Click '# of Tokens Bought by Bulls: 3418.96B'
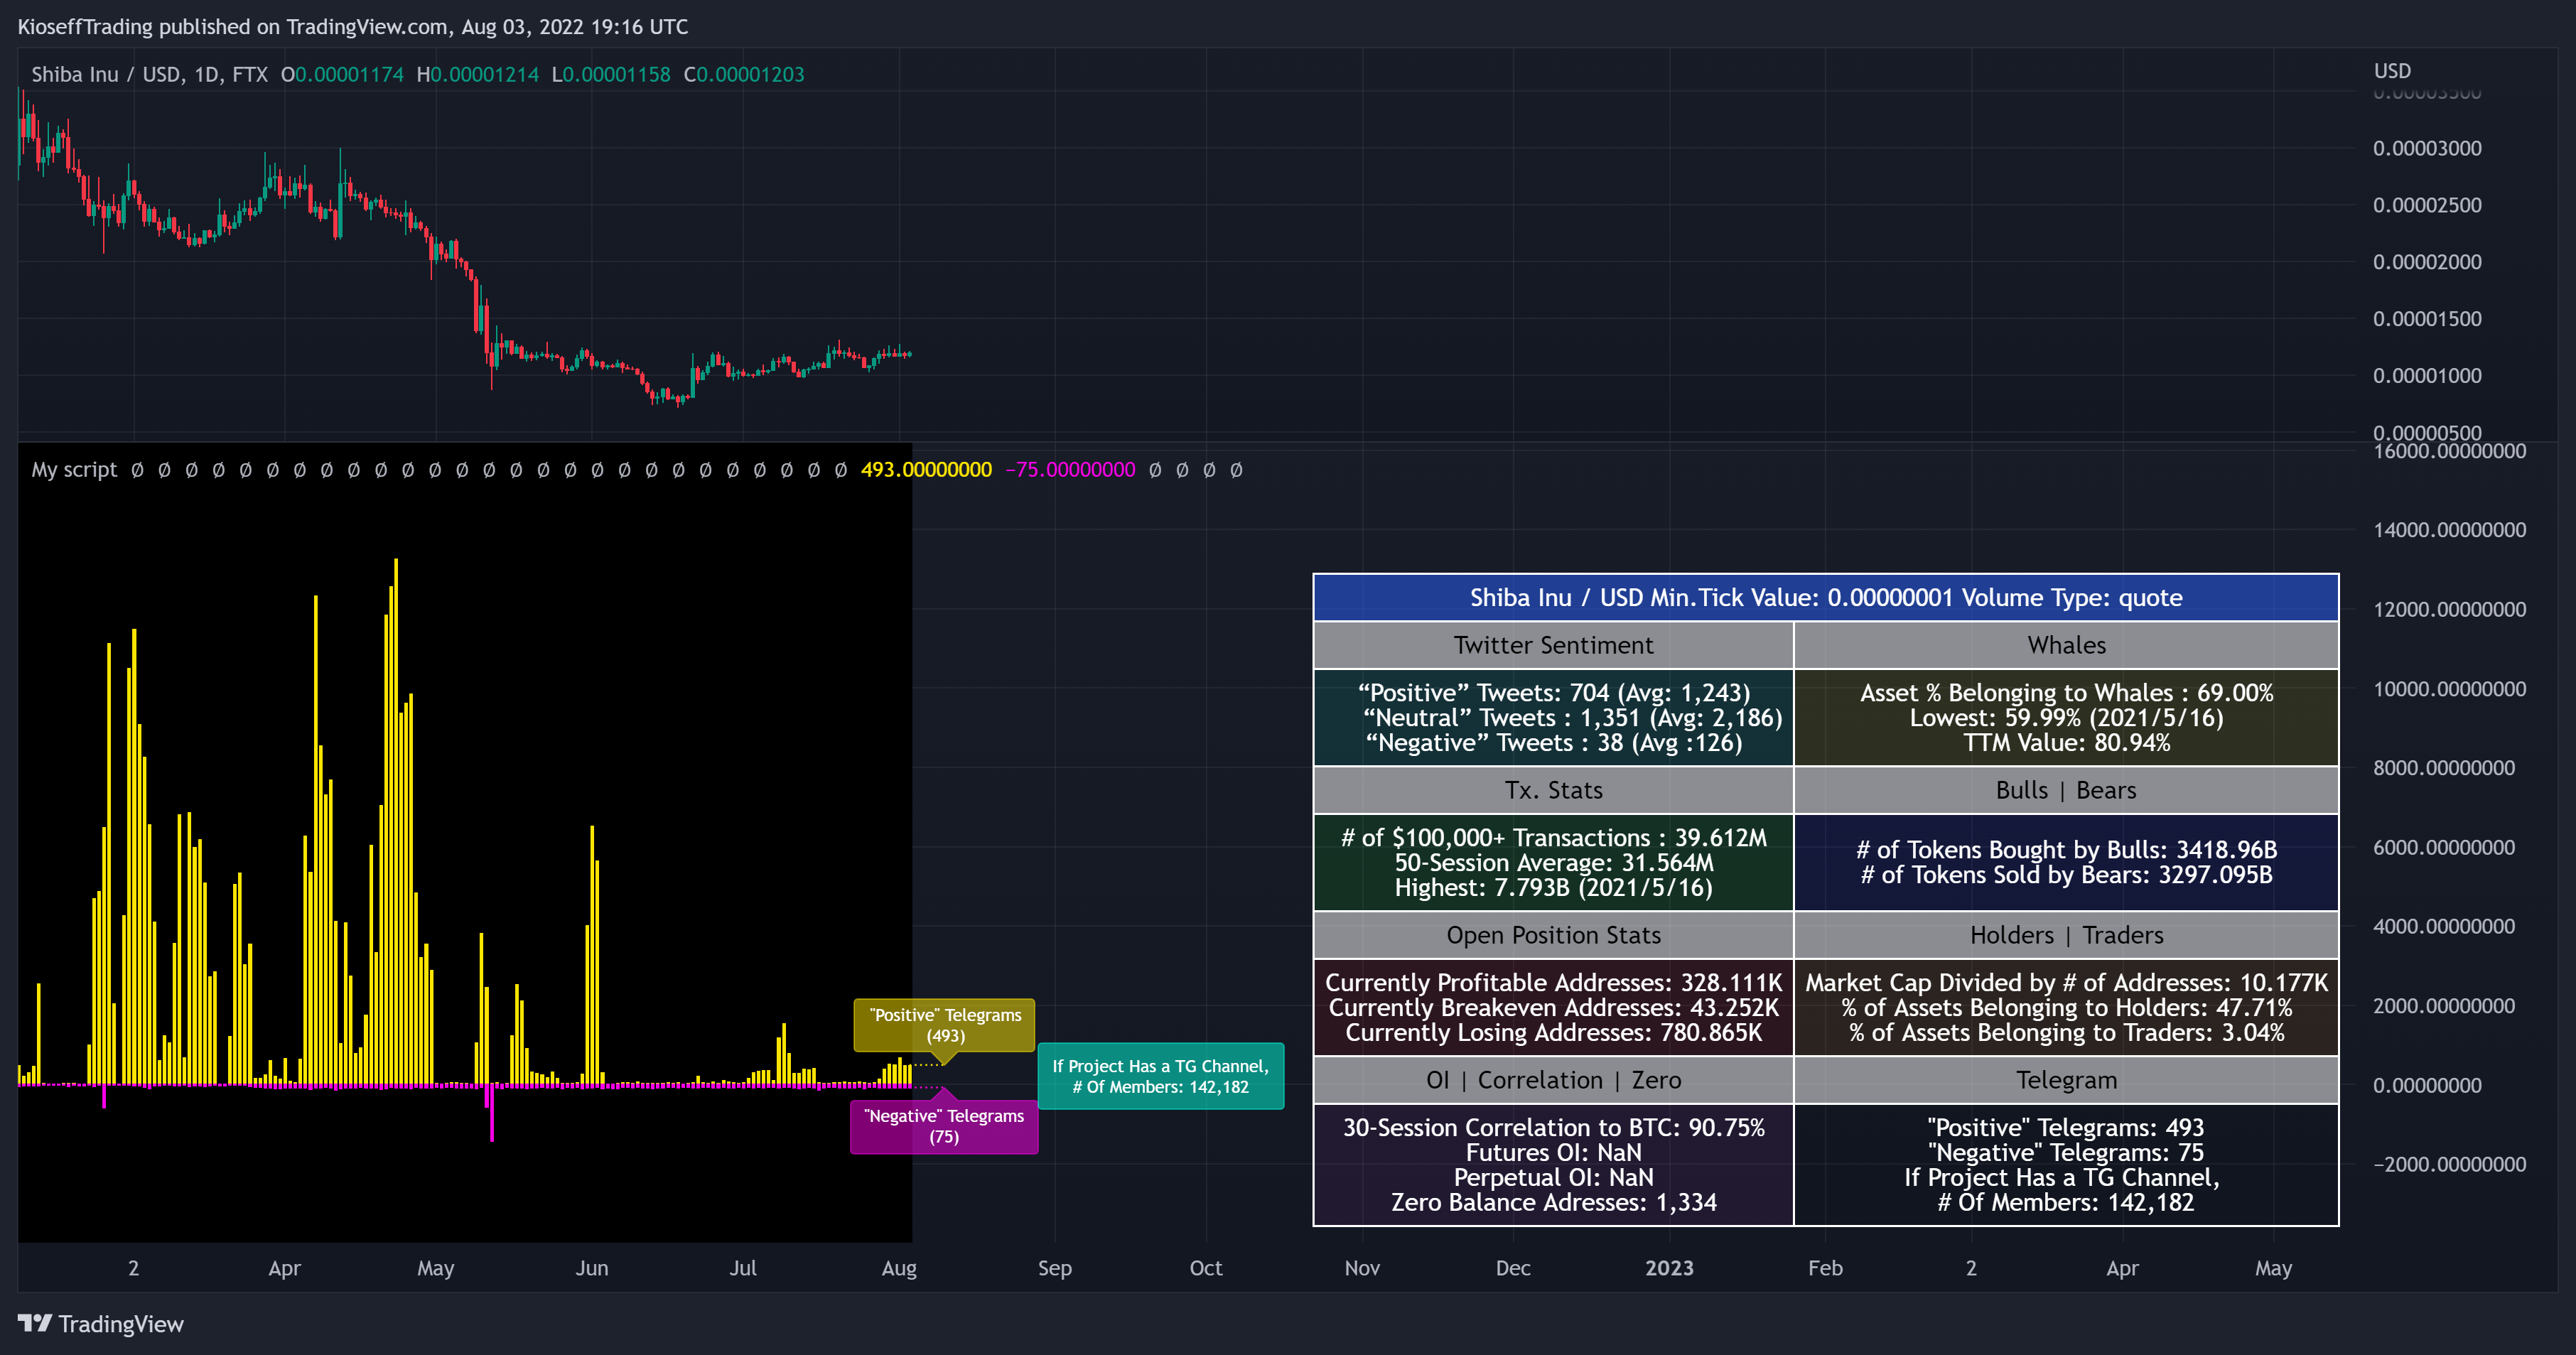The image size is (2576, 1355). [2066, 849]
